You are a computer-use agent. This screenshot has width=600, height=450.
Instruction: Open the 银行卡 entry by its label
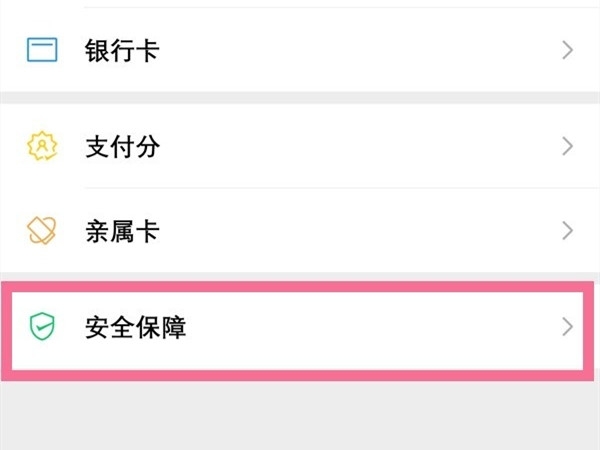coord(122,50)
